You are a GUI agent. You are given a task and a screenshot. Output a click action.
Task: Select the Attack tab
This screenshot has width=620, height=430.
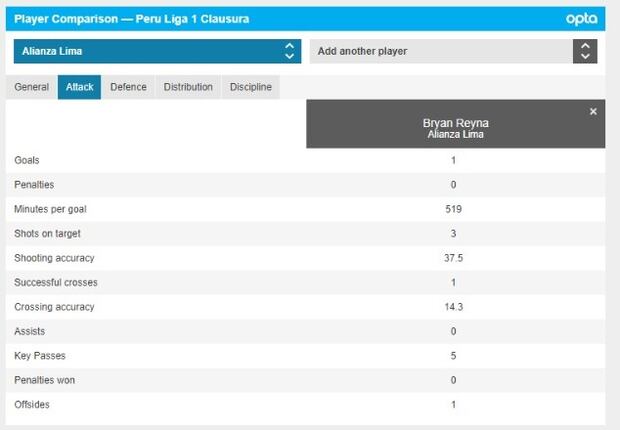[x=79, y=87]
